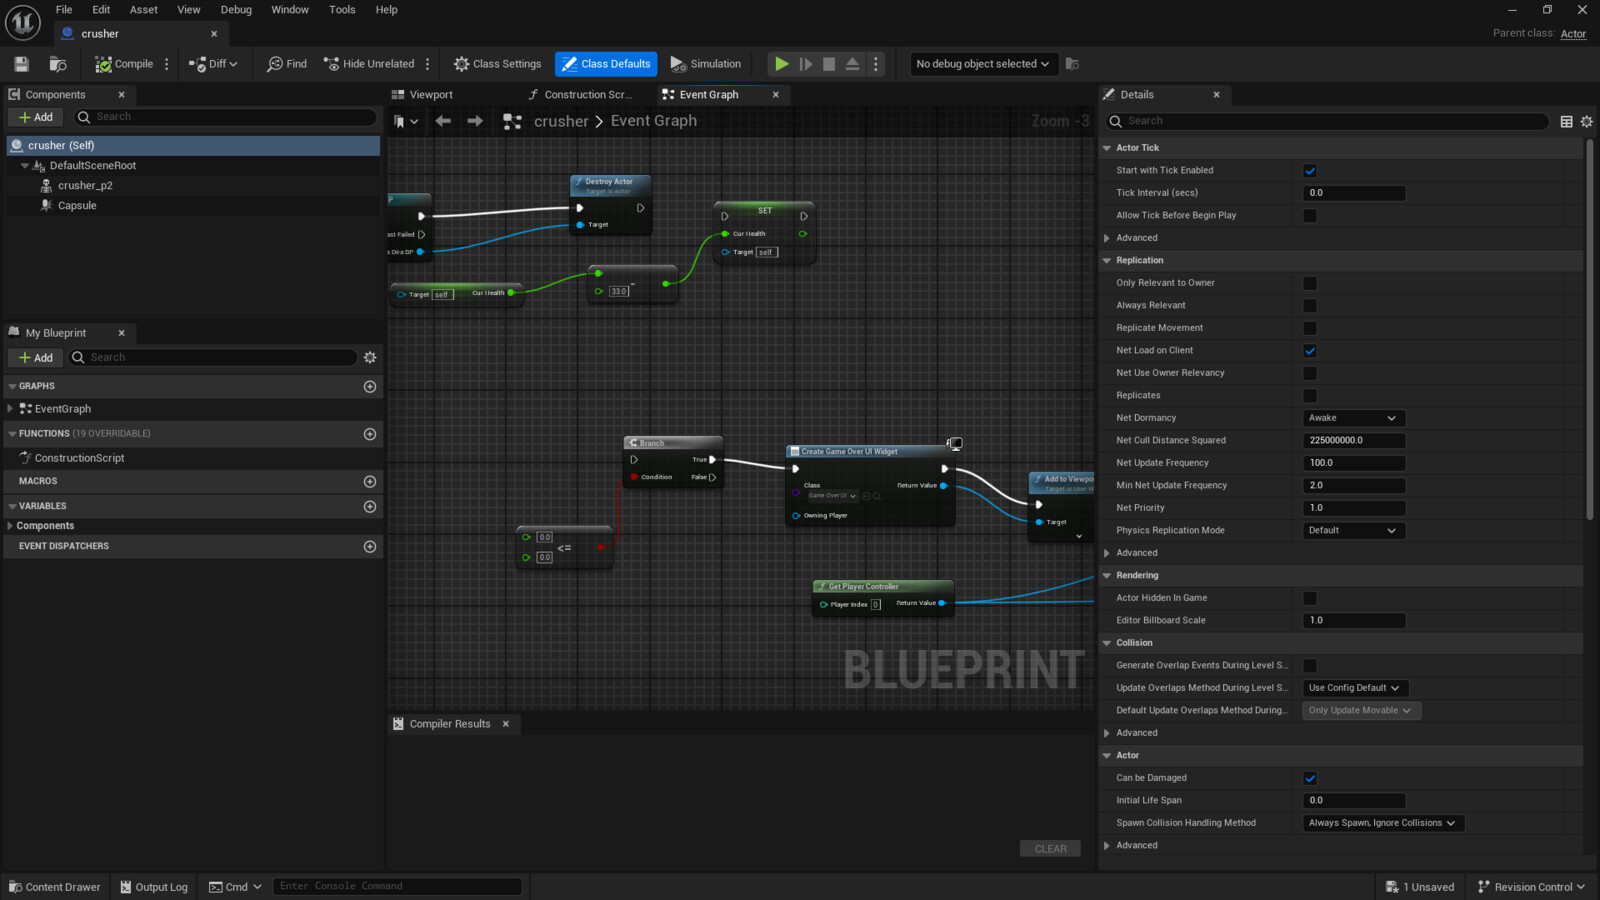Compile the crusher blueprint
Viewport: 1600px width, 900px height.
[124, 64]
